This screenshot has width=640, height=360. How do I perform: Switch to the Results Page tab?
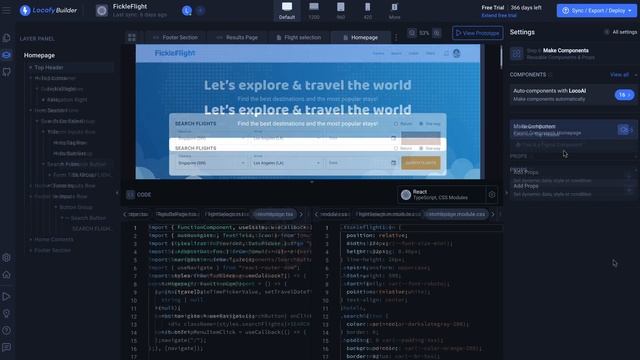click(237, 38)
